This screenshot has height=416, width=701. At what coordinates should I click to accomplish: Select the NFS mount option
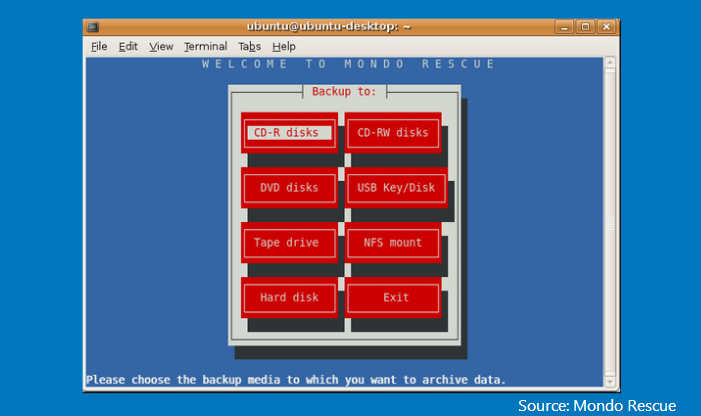click(x=392, y=243)
